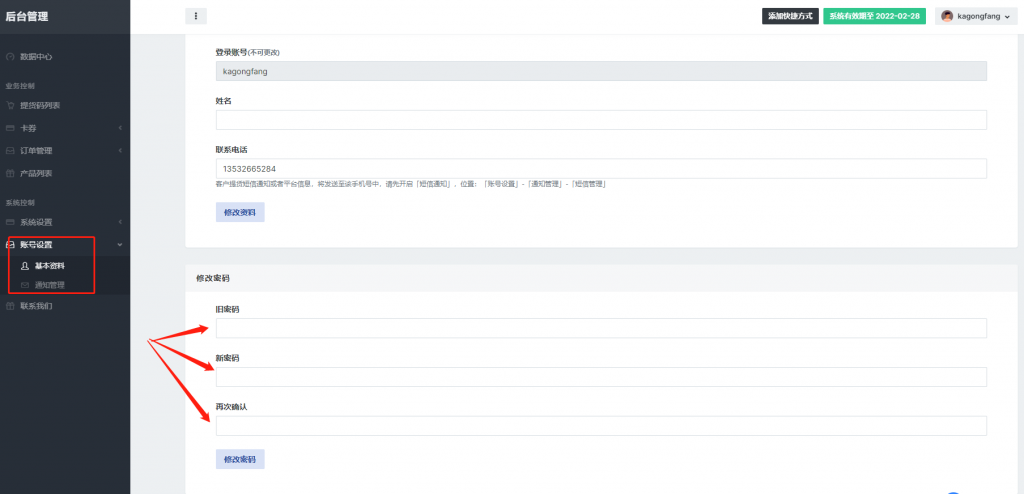The image size is (1024, 494).
Task: Expand the 系统设置 submenu chevron
Action: point(120,222)
